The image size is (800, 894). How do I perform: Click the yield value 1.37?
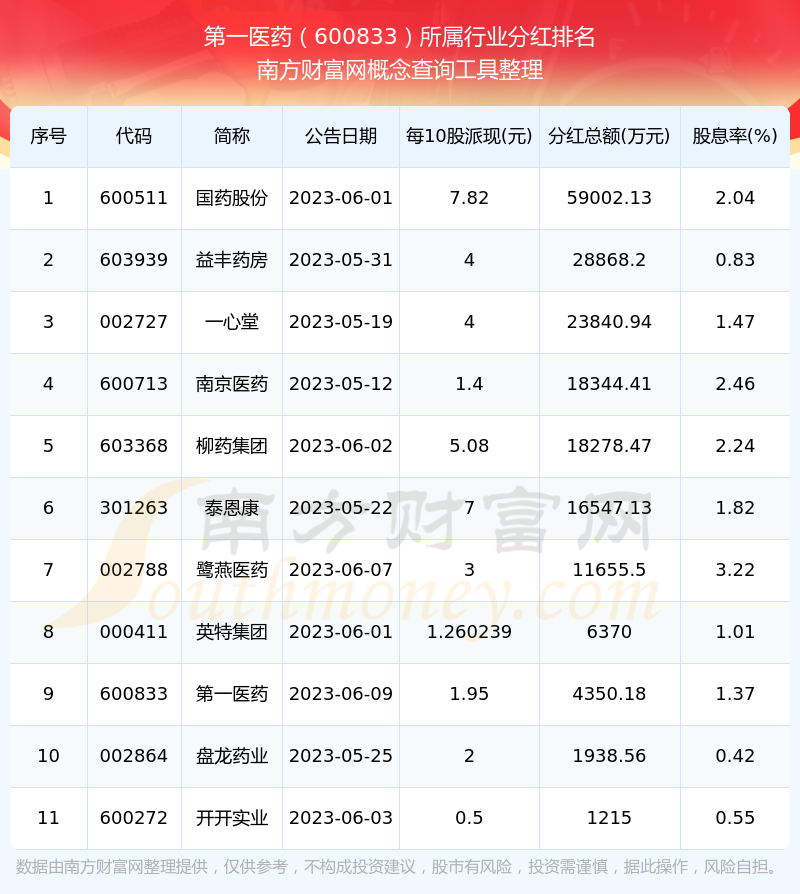[735, 694]
